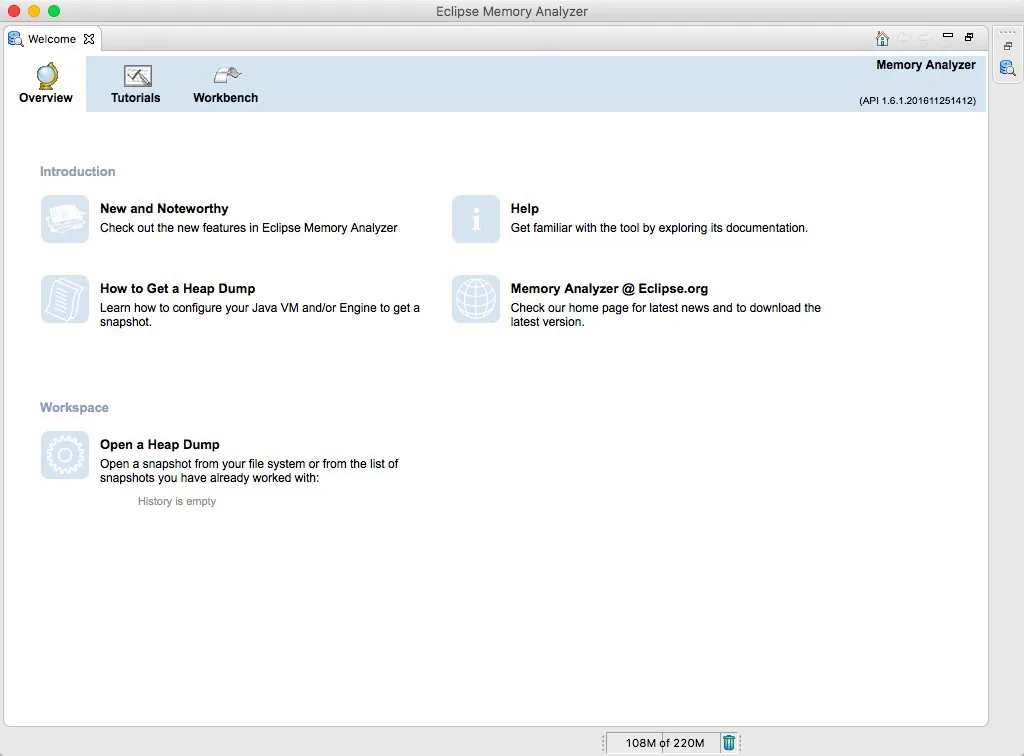Click the back navigation arrow in toolbar
1024x756 pixels.
click(904, 39)
